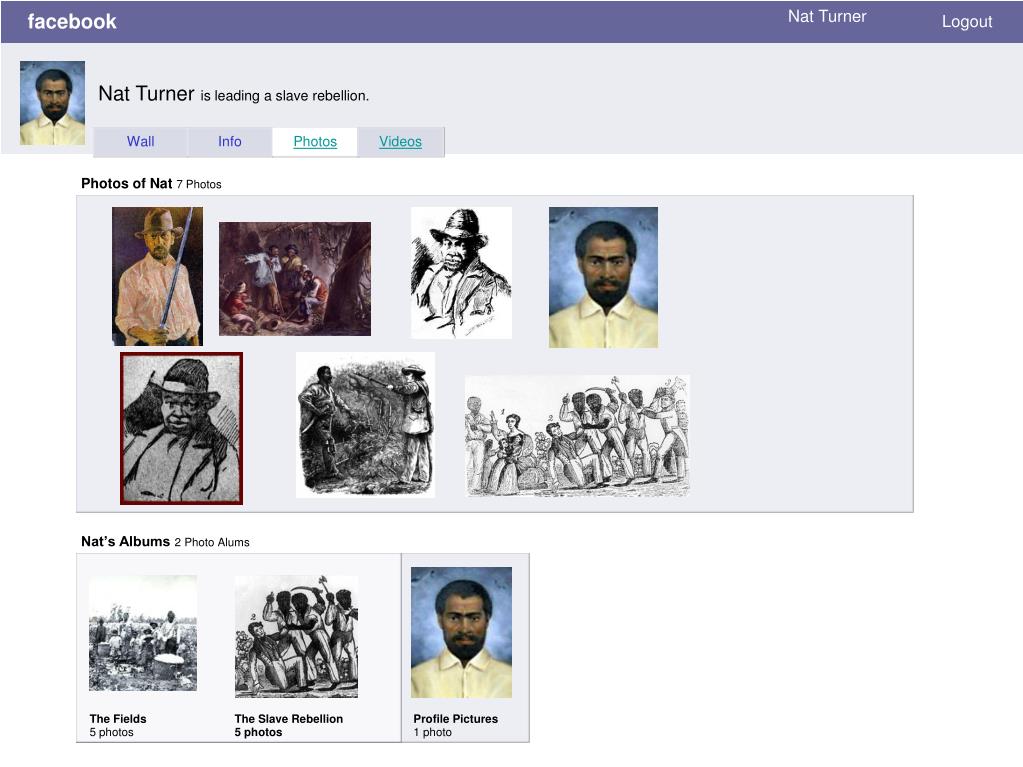Open The Fields album thumbnail

coord(143,633)
